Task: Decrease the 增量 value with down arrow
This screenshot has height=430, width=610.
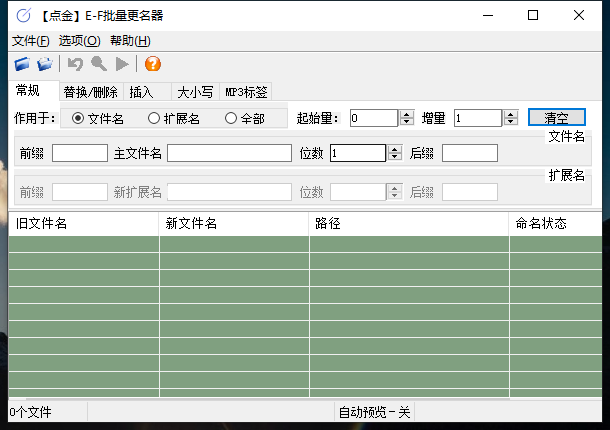Action: point(511,122)
